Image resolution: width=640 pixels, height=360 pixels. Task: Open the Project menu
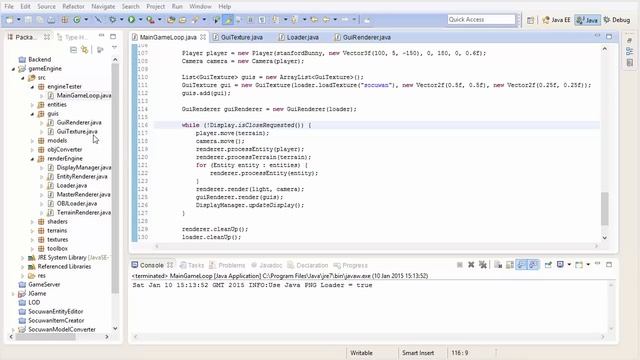point(156,7)
